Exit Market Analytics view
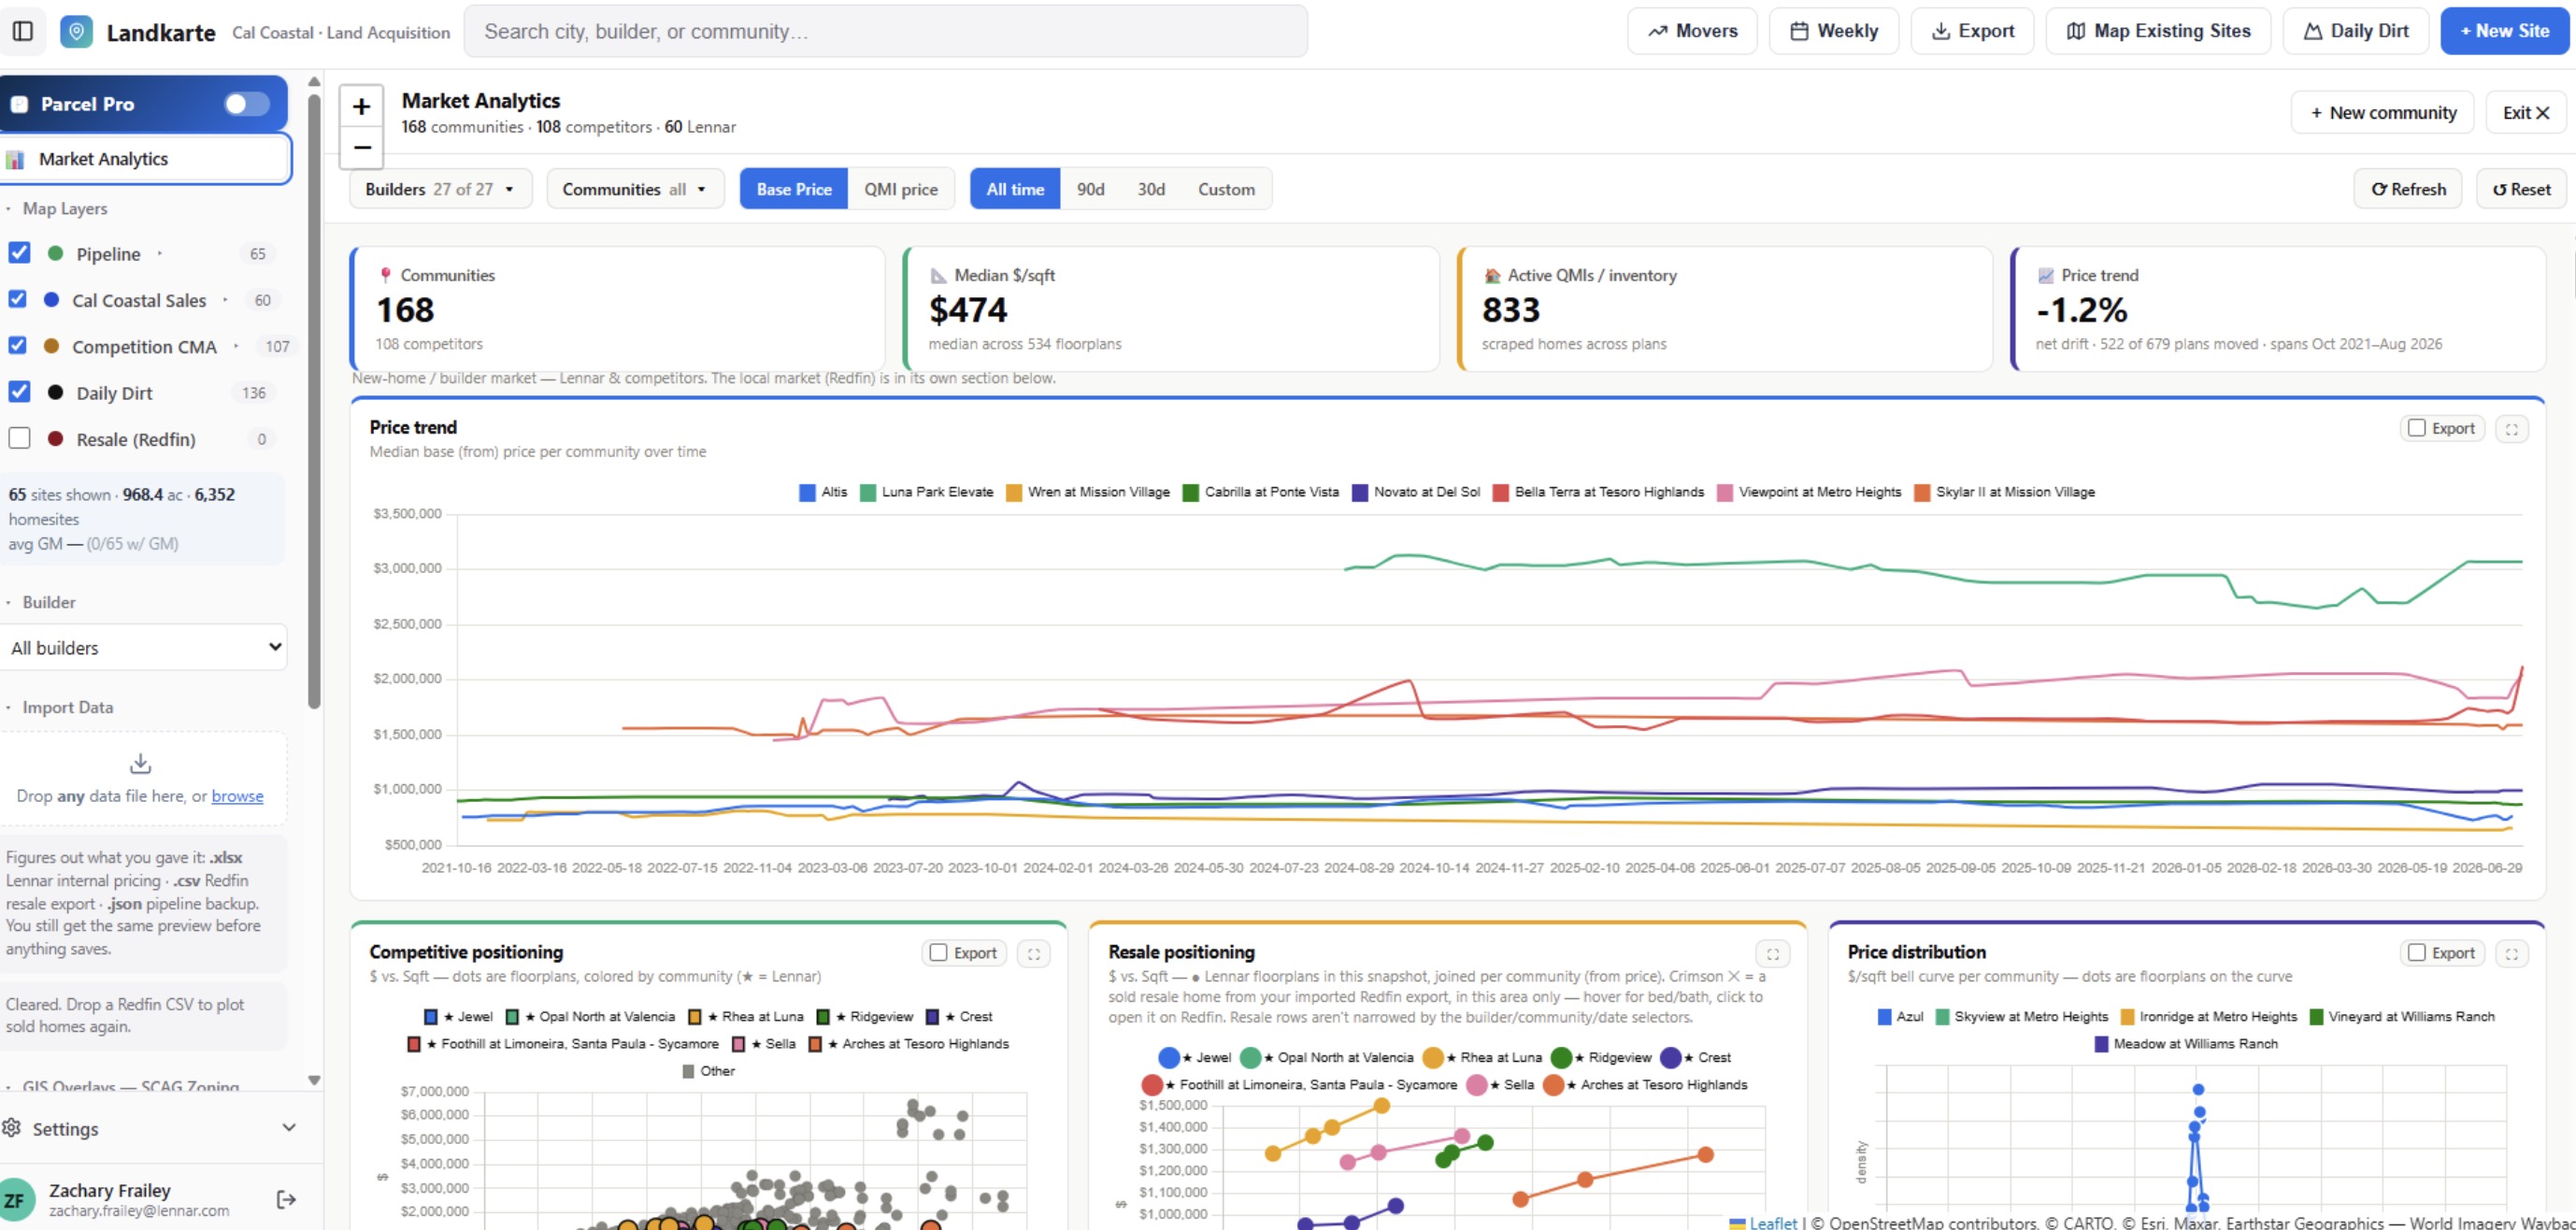 coord(2526,113)
